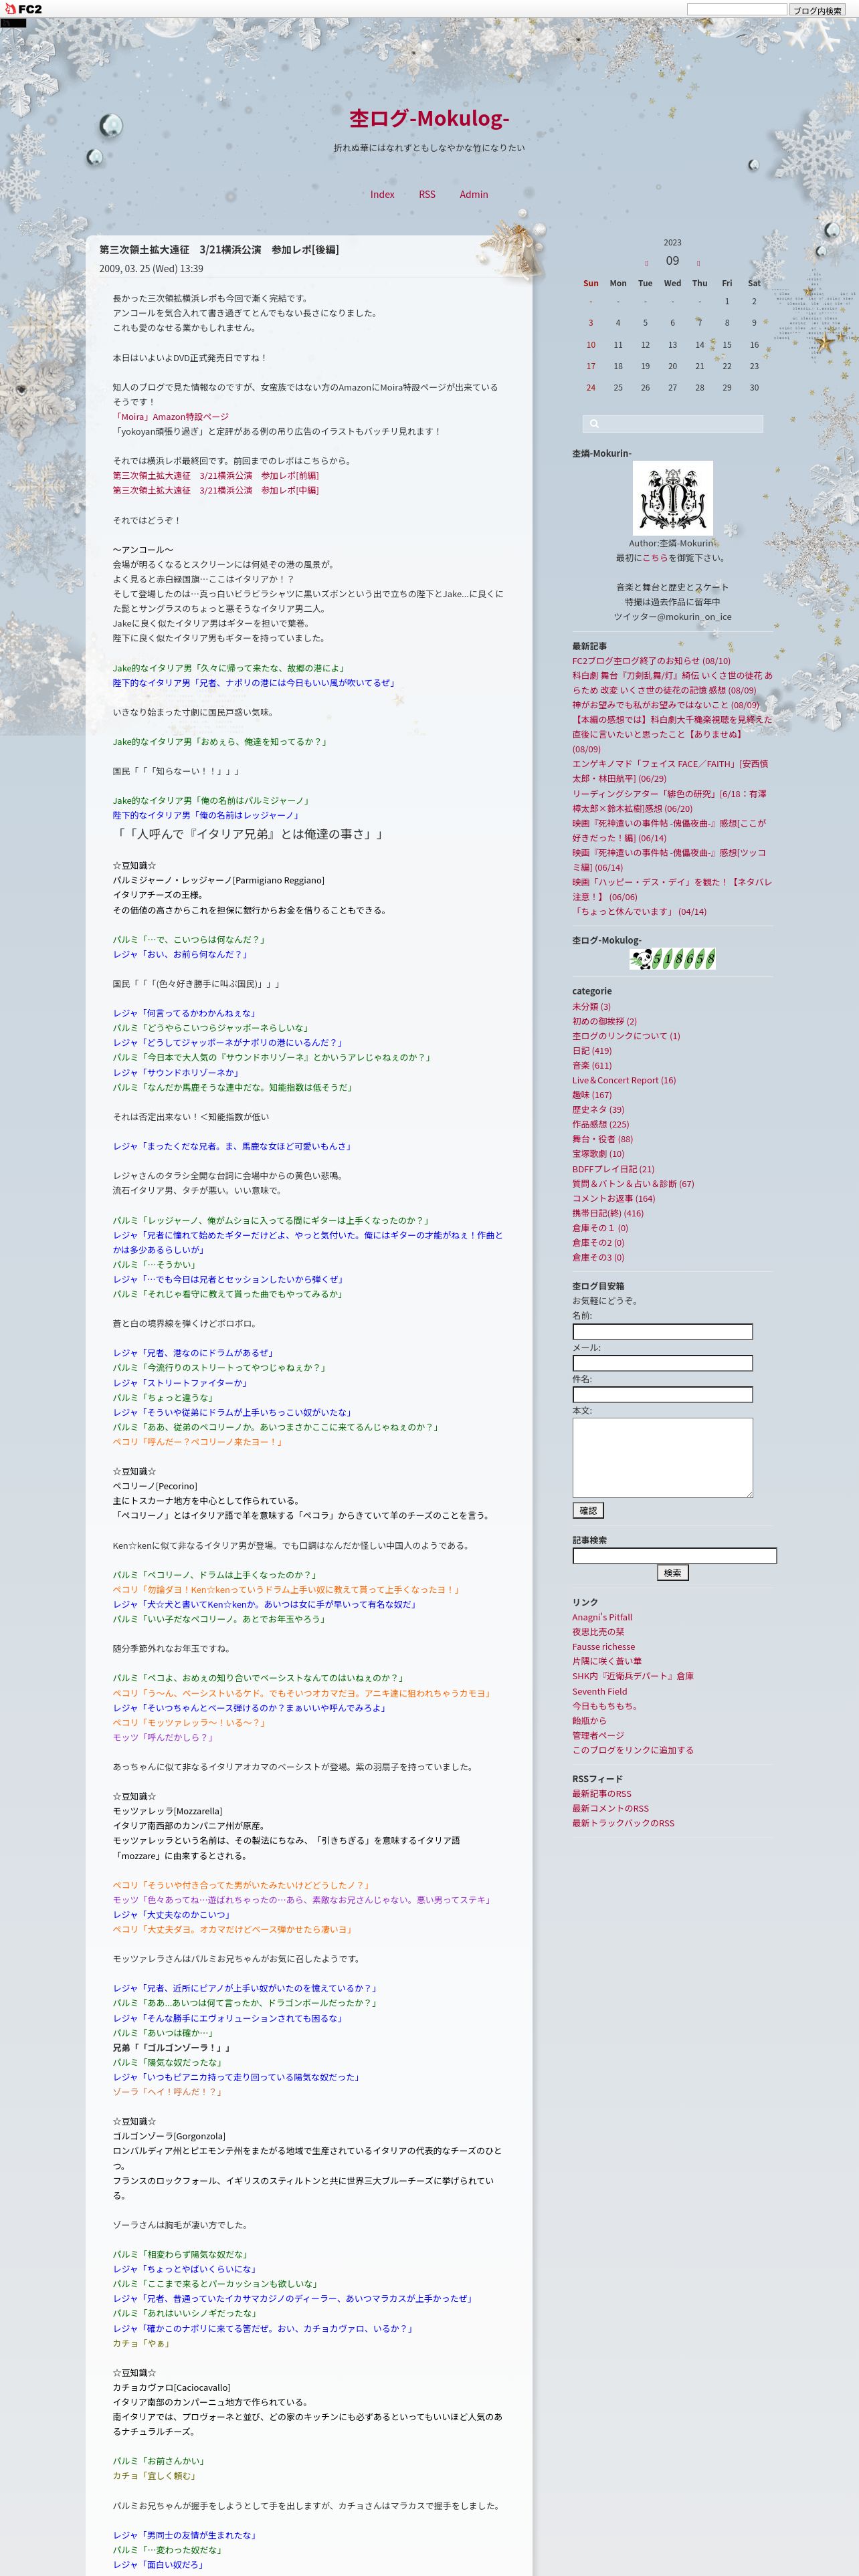Open recent post FC2ブログ杢ログ終了のお知らせ
This screenshot has width=859, height=2576.
click(651, 661)
